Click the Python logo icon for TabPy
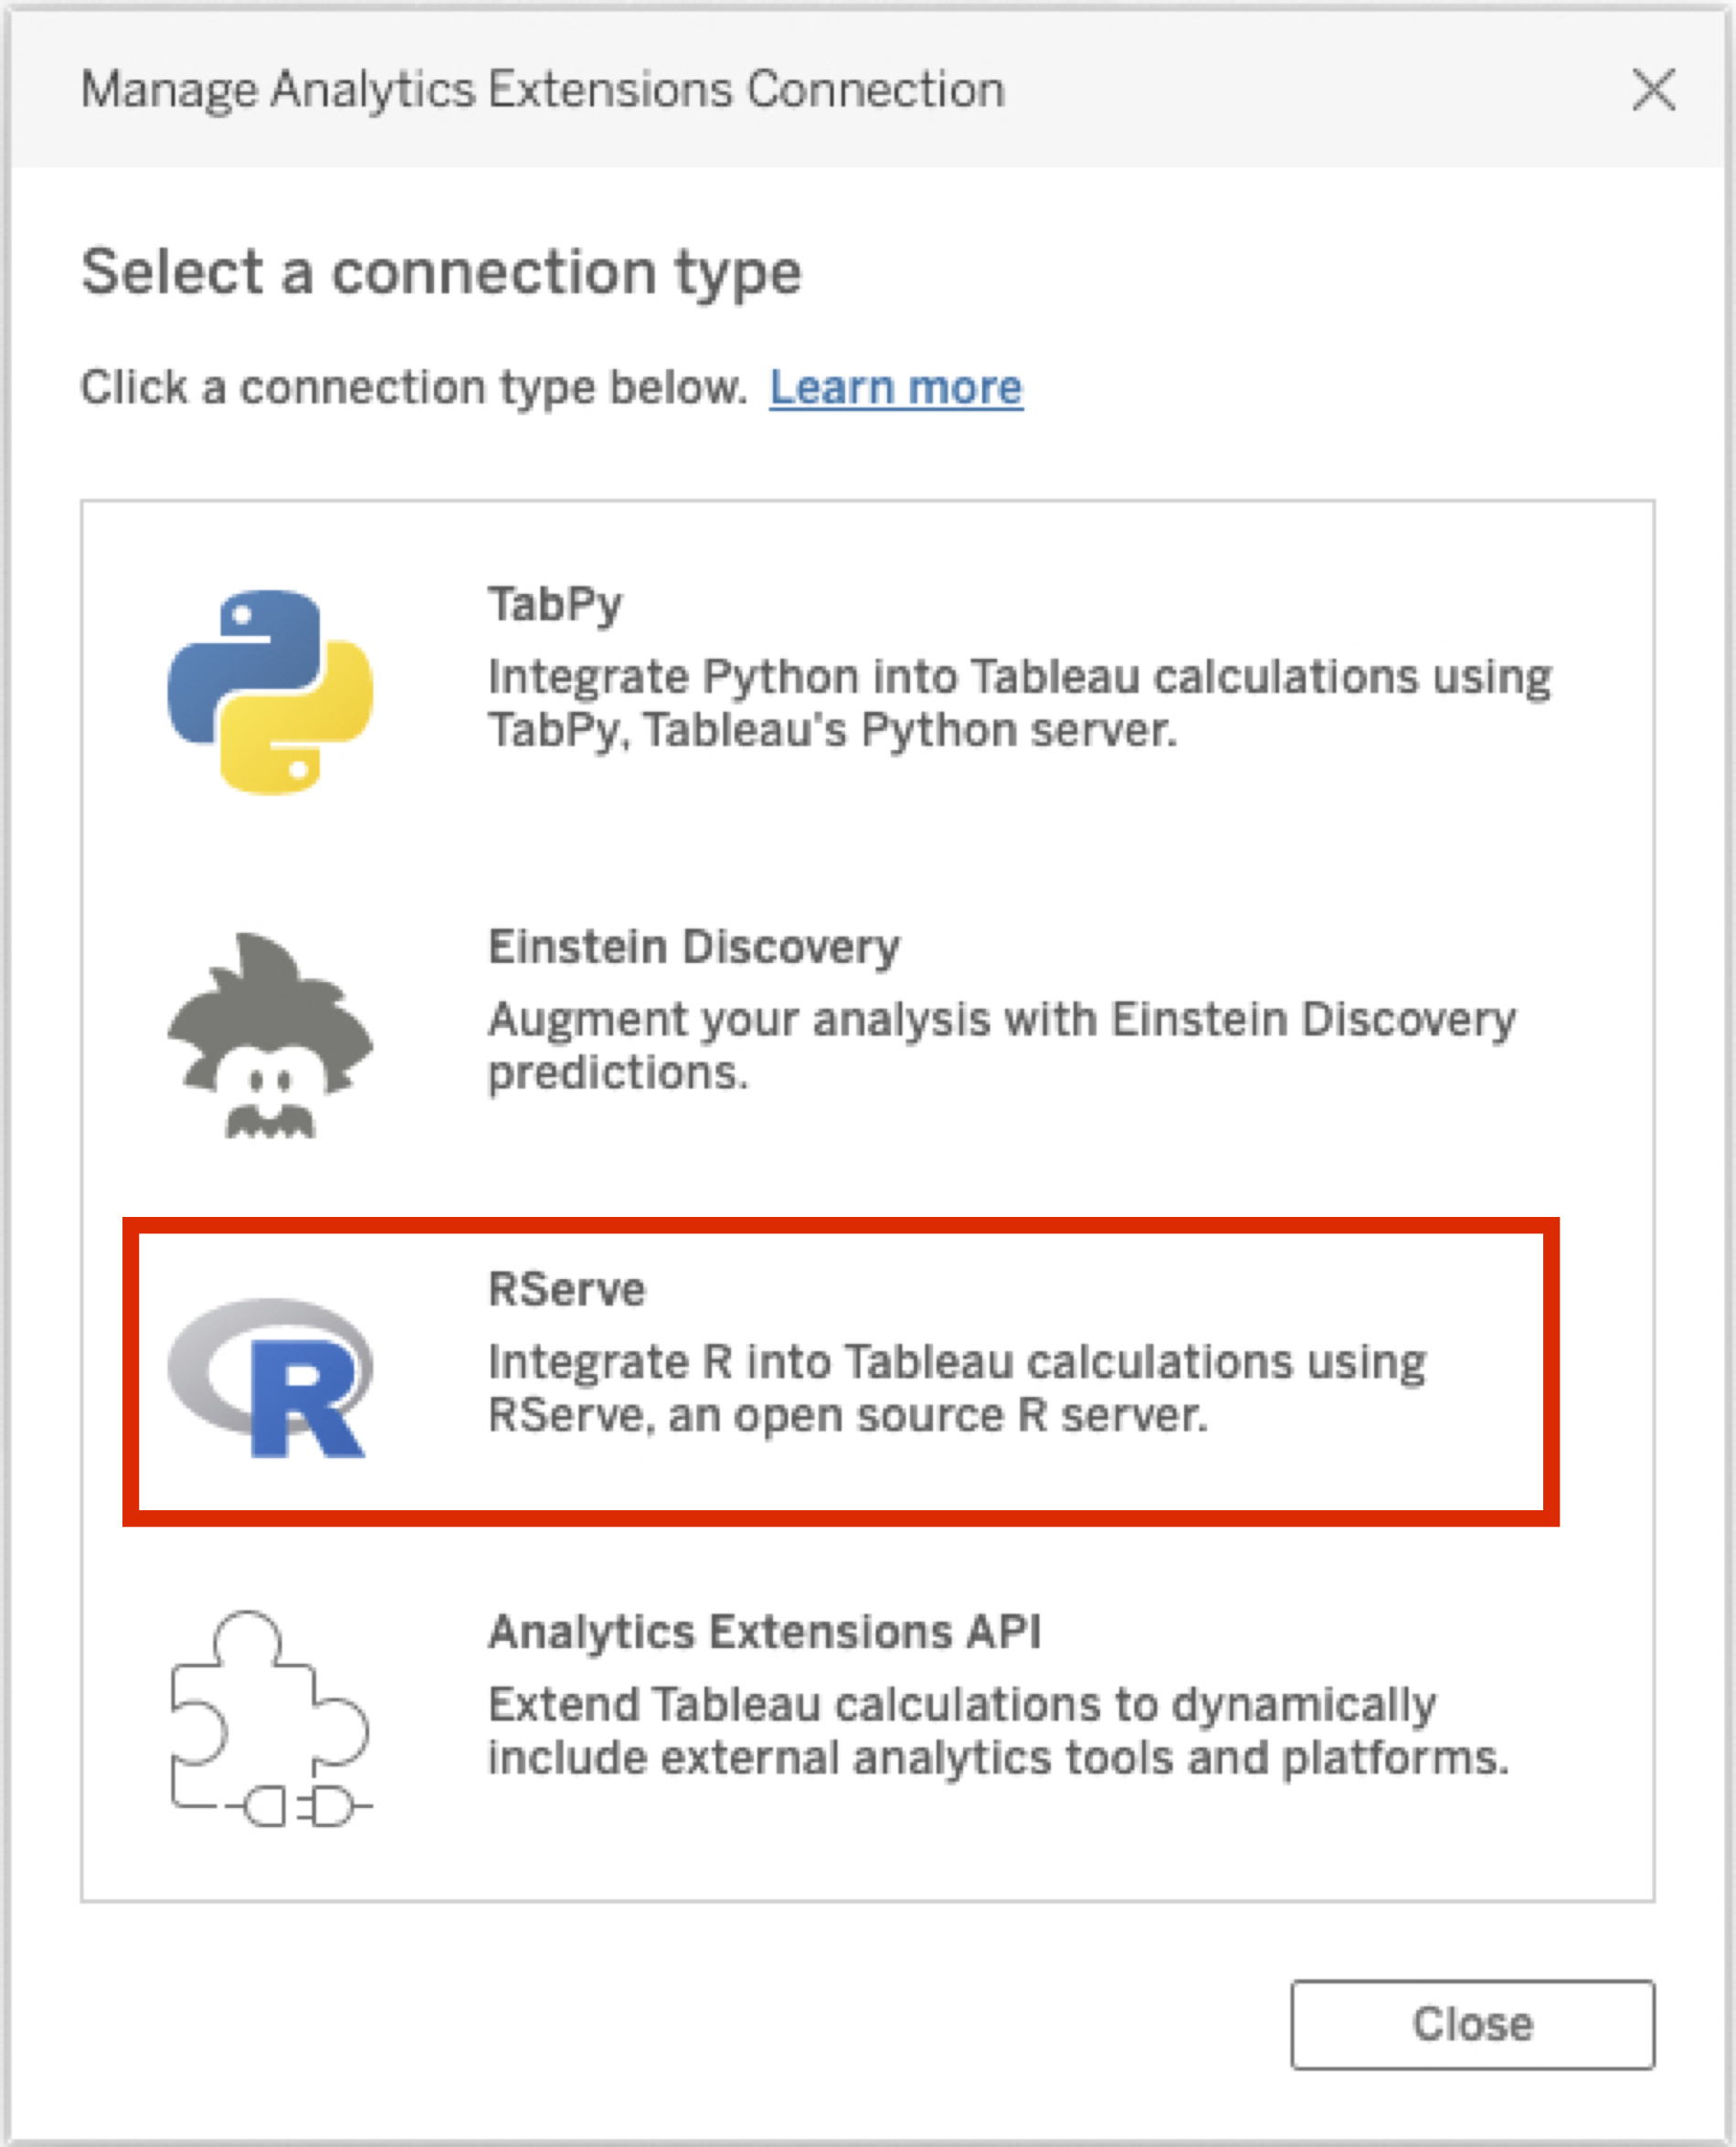 [x=270, y=692]
